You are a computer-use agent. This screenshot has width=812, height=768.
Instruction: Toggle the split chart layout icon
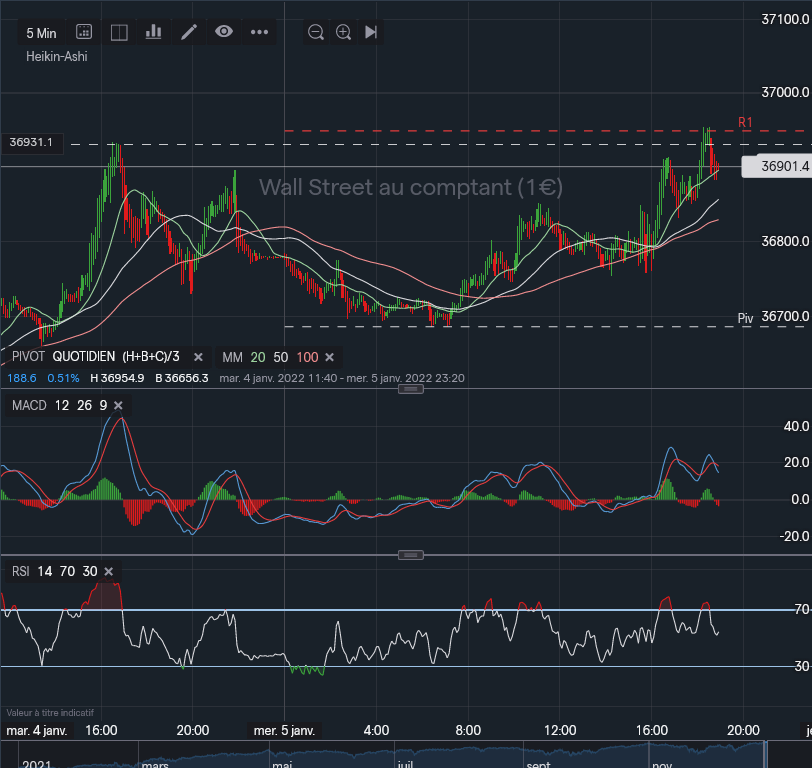(x=119, y=33)
